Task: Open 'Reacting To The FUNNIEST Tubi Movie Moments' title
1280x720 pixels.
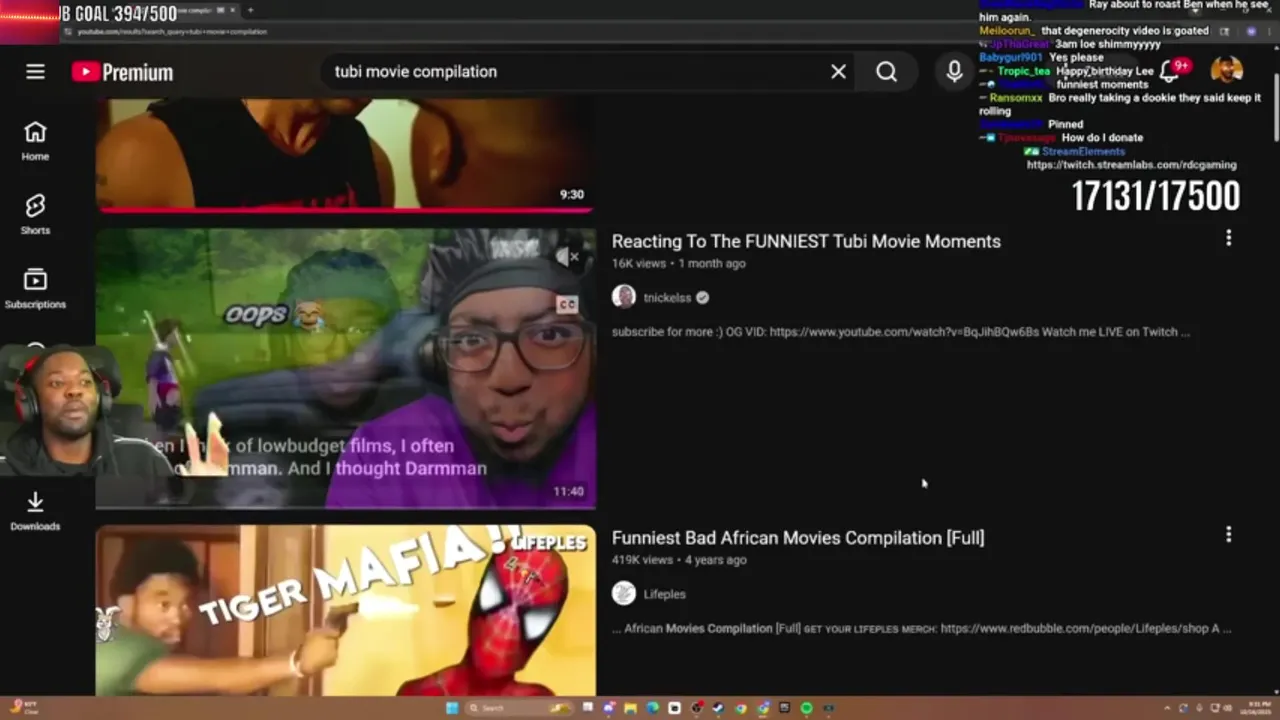Action: [806, 241]
